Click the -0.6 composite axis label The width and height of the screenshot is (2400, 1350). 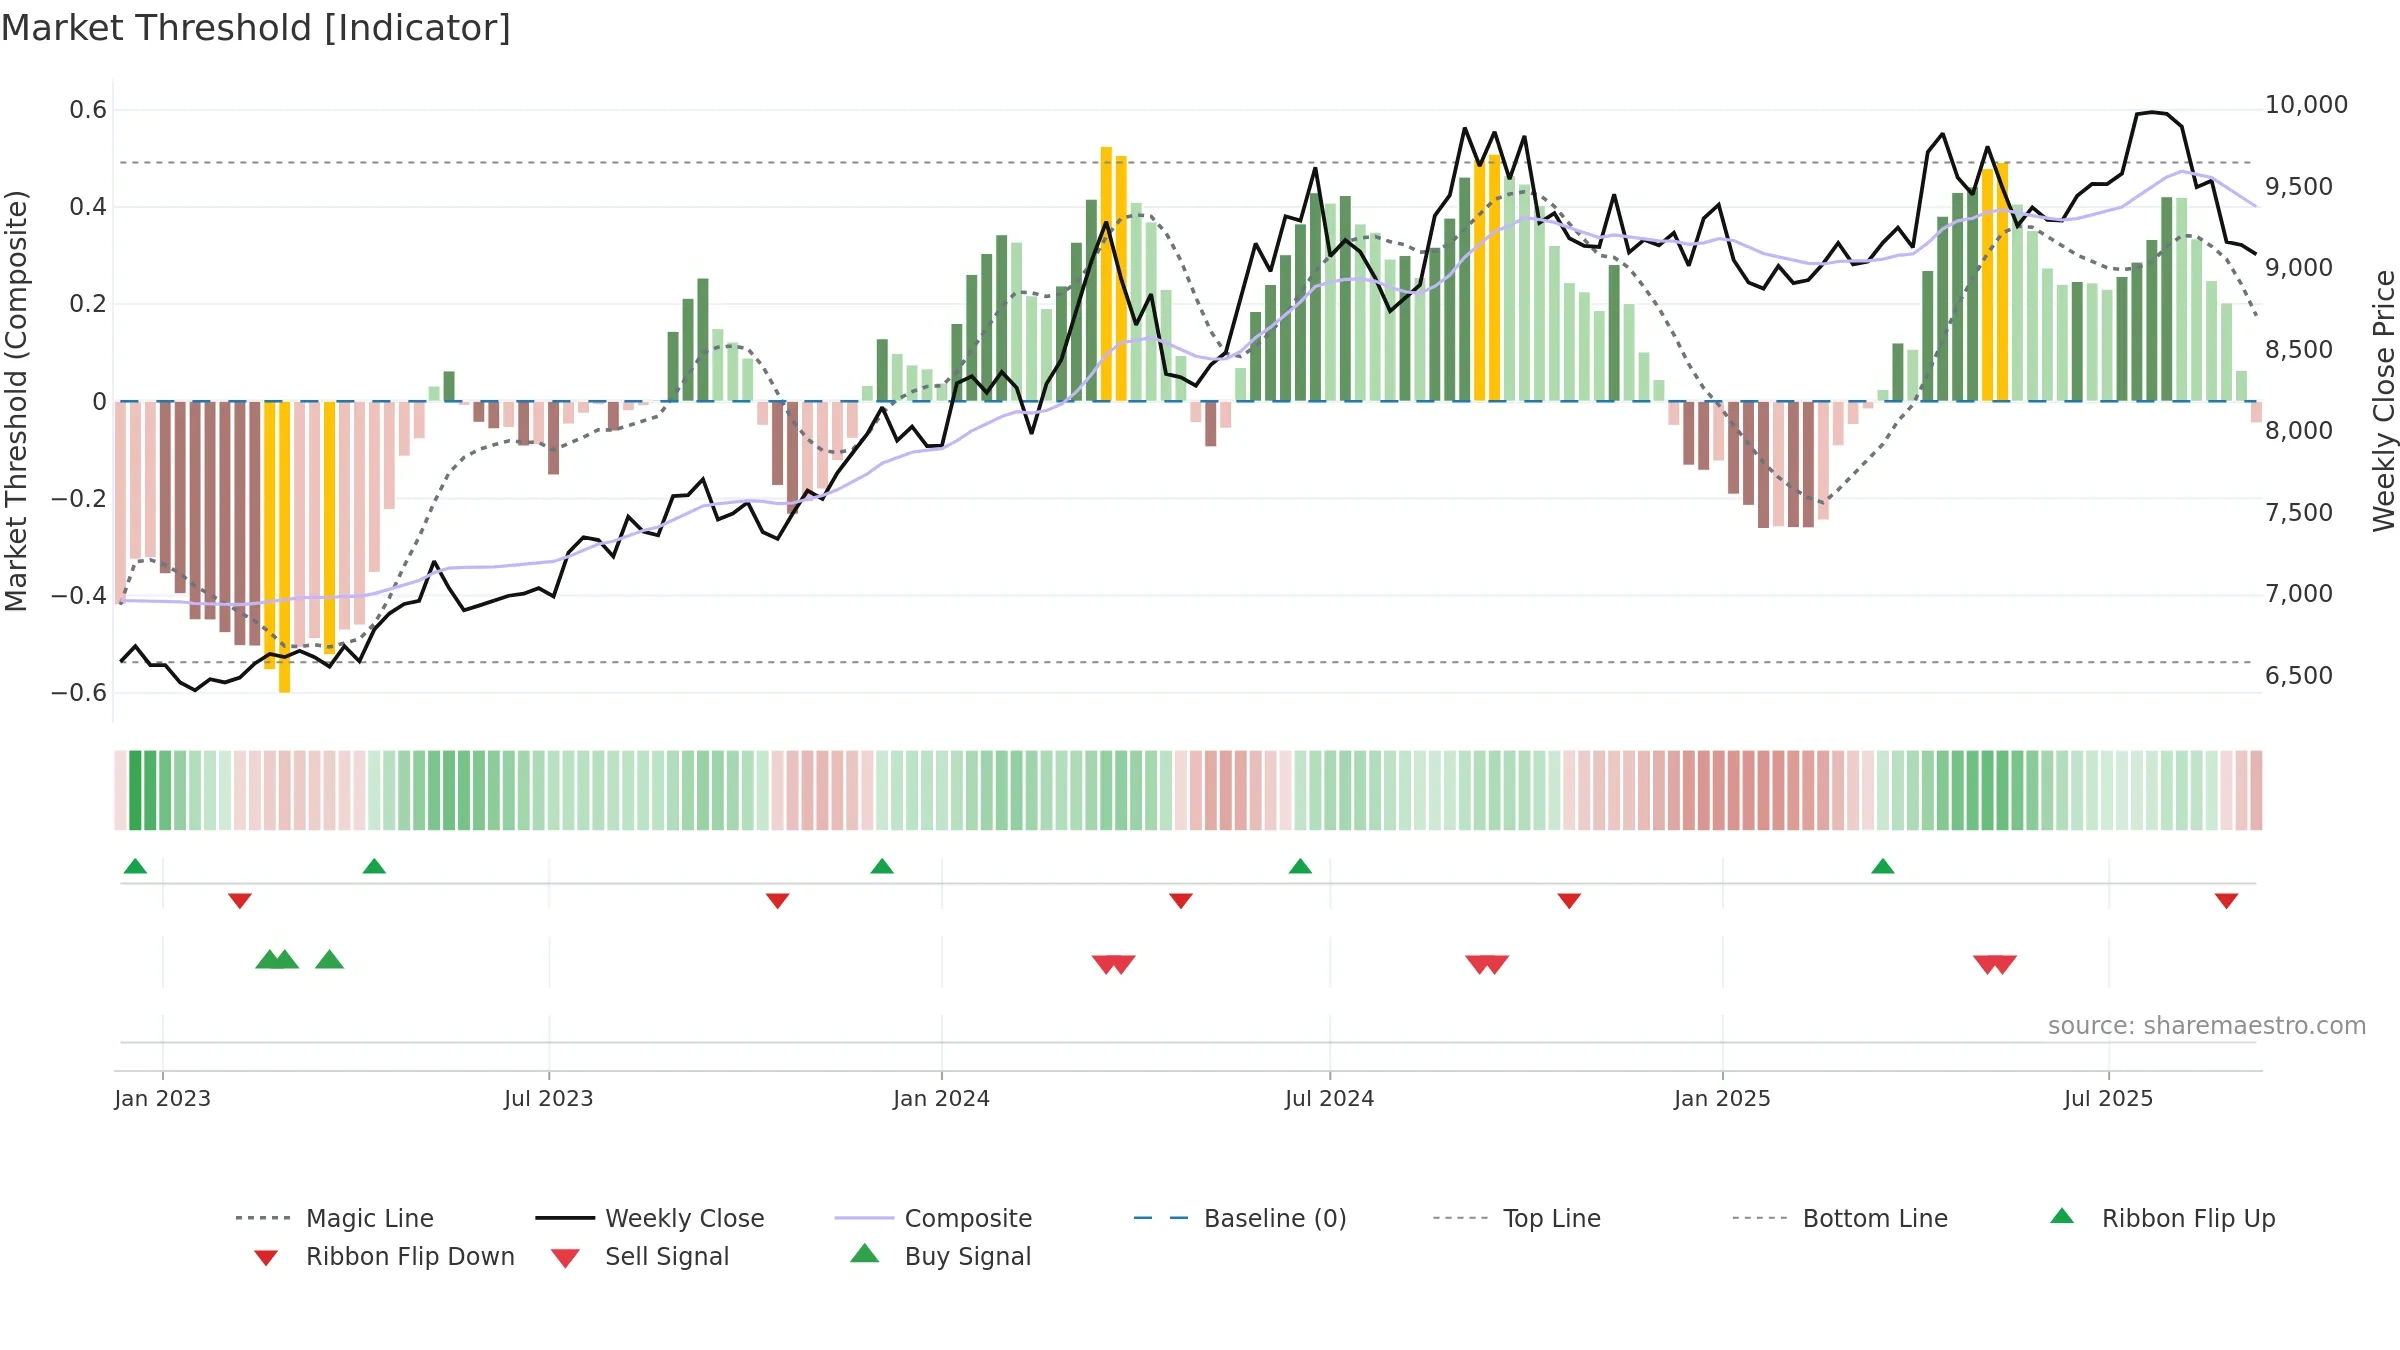pyautogui.click(x=79, y=693)
